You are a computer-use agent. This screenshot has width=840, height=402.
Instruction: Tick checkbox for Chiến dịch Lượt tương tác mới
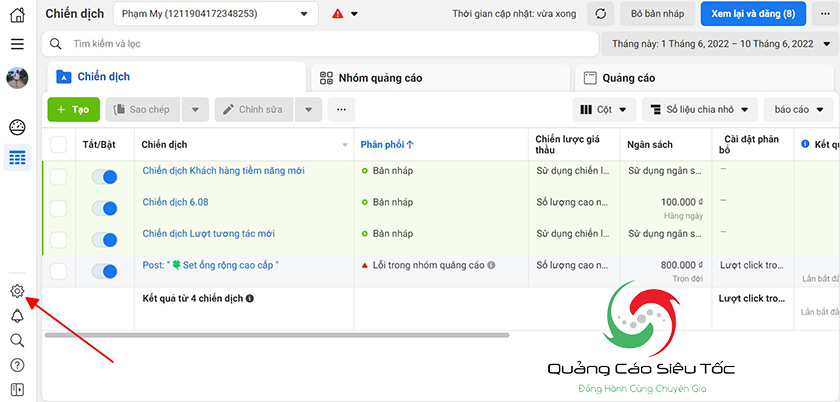pos(58,240)
